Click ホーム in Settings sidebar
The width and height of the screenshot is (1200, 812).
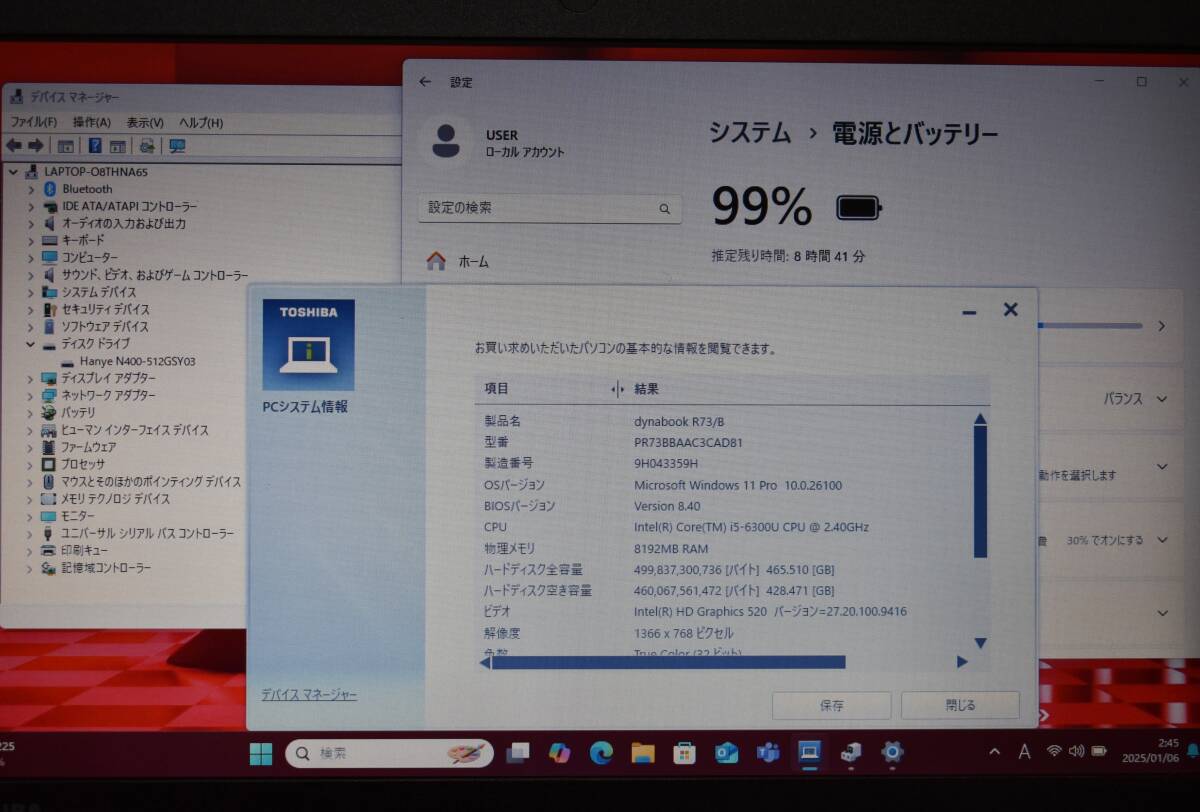[474, 261]
